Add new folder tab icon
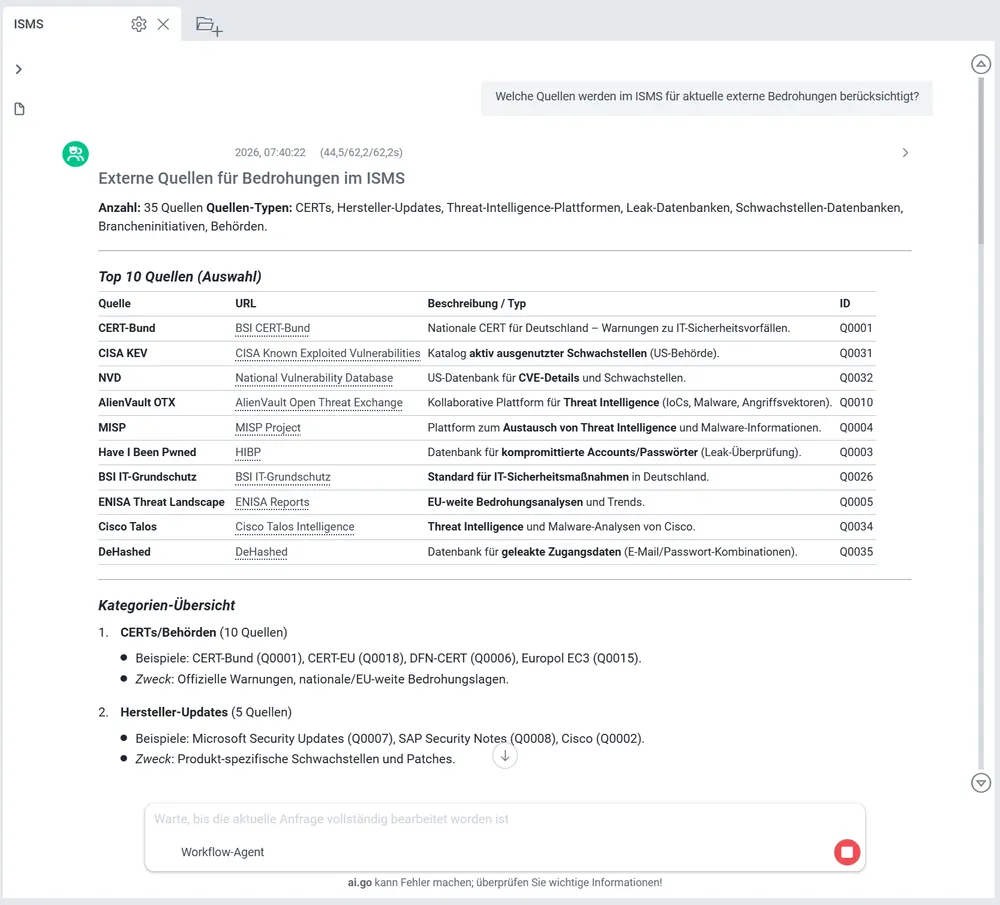This screenshot has width=1000, height=905. [209, 26]
